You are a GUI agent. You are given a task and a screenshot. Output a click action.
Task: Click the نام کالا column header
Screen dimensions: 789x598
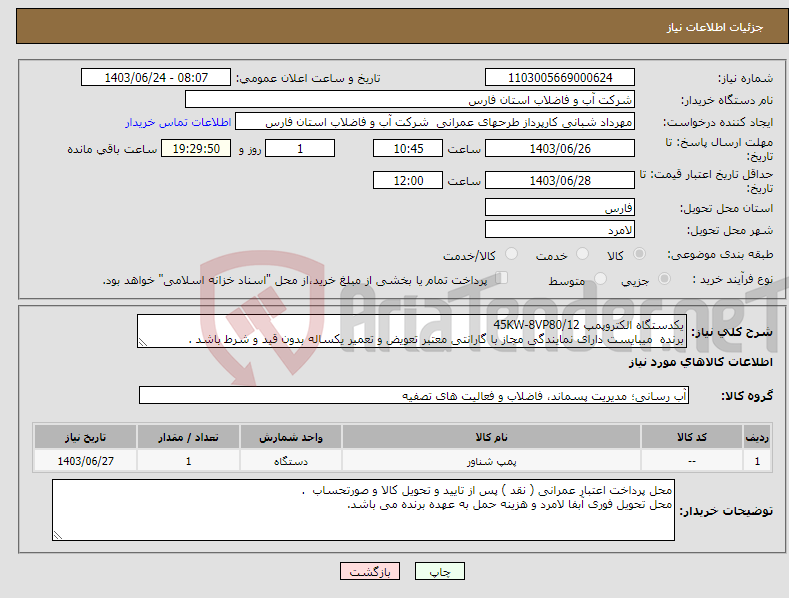pyautogui.click(x=491, y=437)
